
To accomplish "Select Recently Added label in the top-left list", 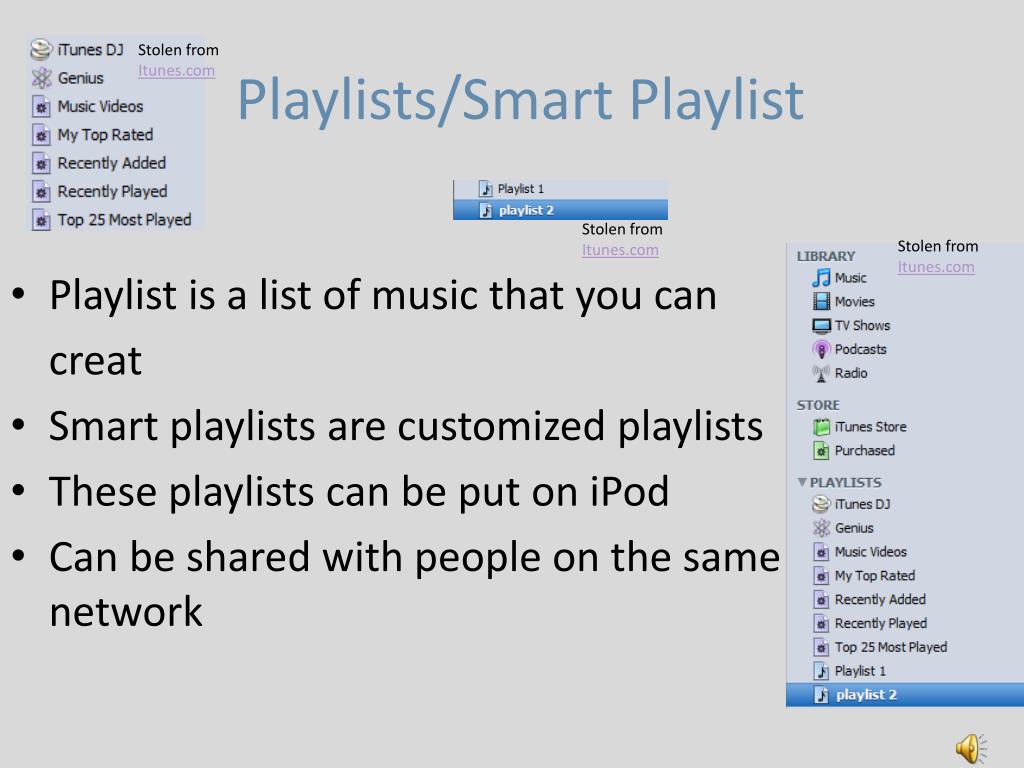I will click(x=112, y=163).
